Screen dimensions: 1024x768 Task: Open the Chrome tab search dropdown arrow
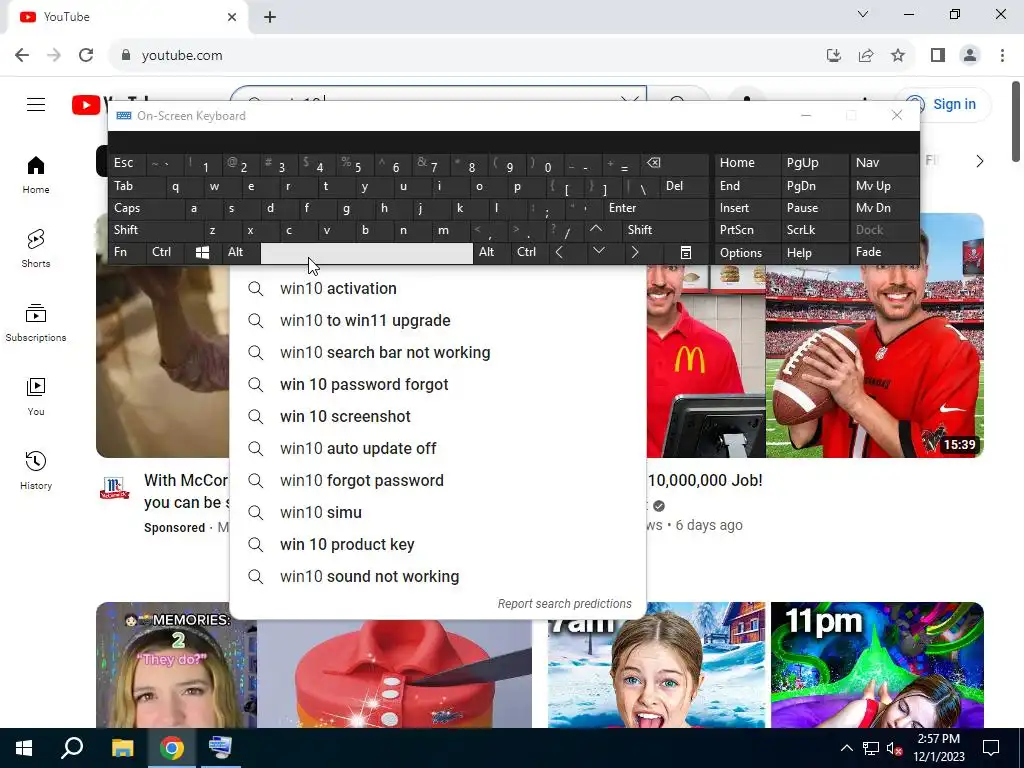(863, 14)
